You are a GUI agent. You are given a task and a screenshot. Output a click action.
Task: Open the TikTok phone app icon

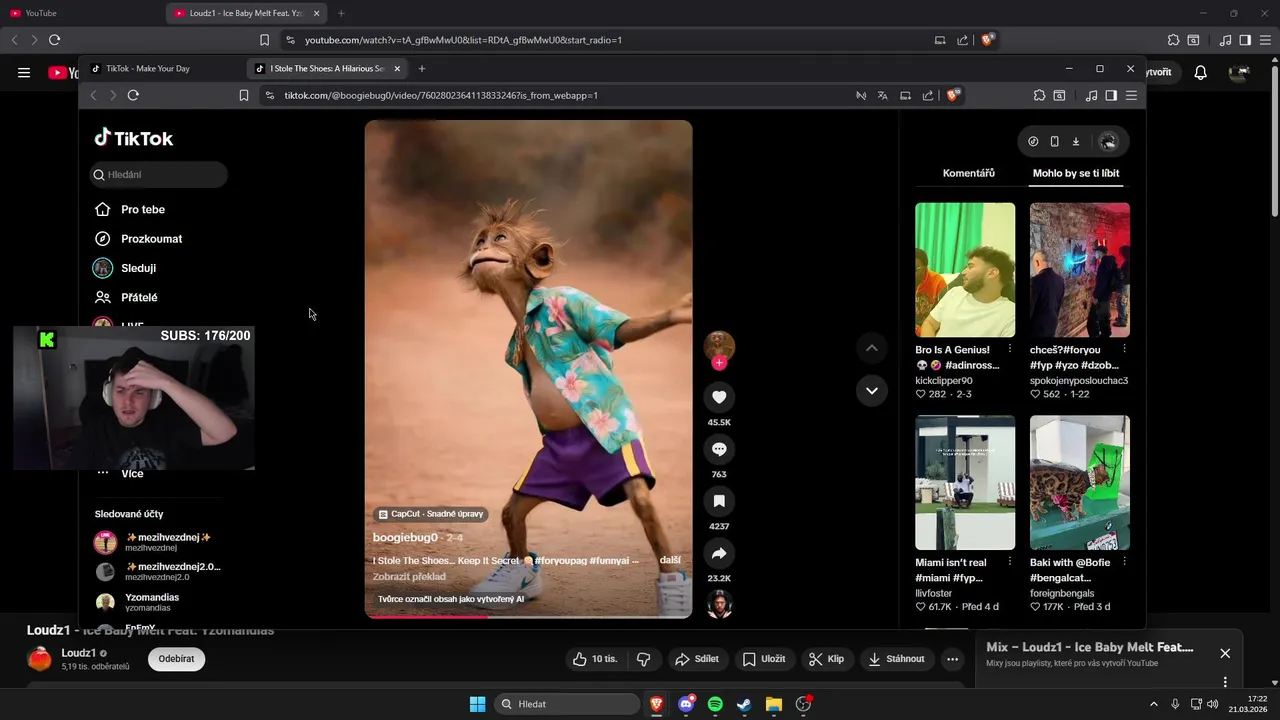coord(1054,142)
